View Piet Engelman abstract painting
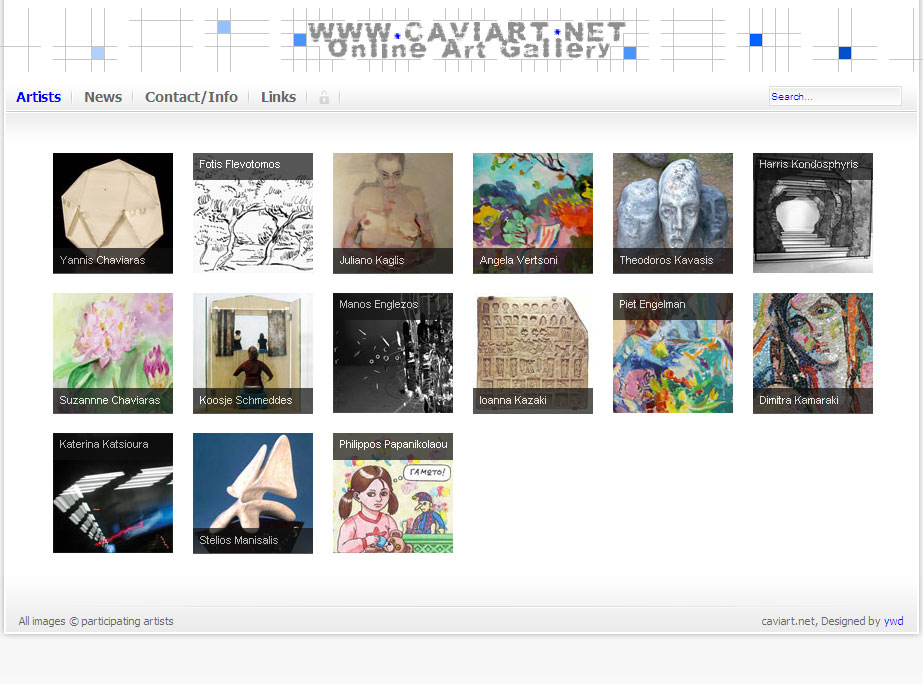Screen dimensions: 923x684 [673, 353]
